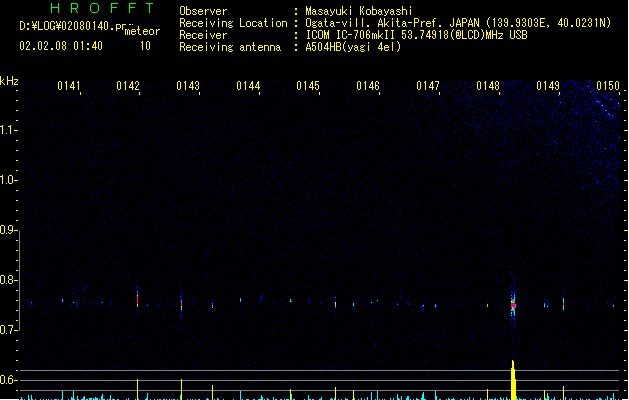Click the 'Observer' field label
The image size is (629, 400).
click(x=203, y=11)
